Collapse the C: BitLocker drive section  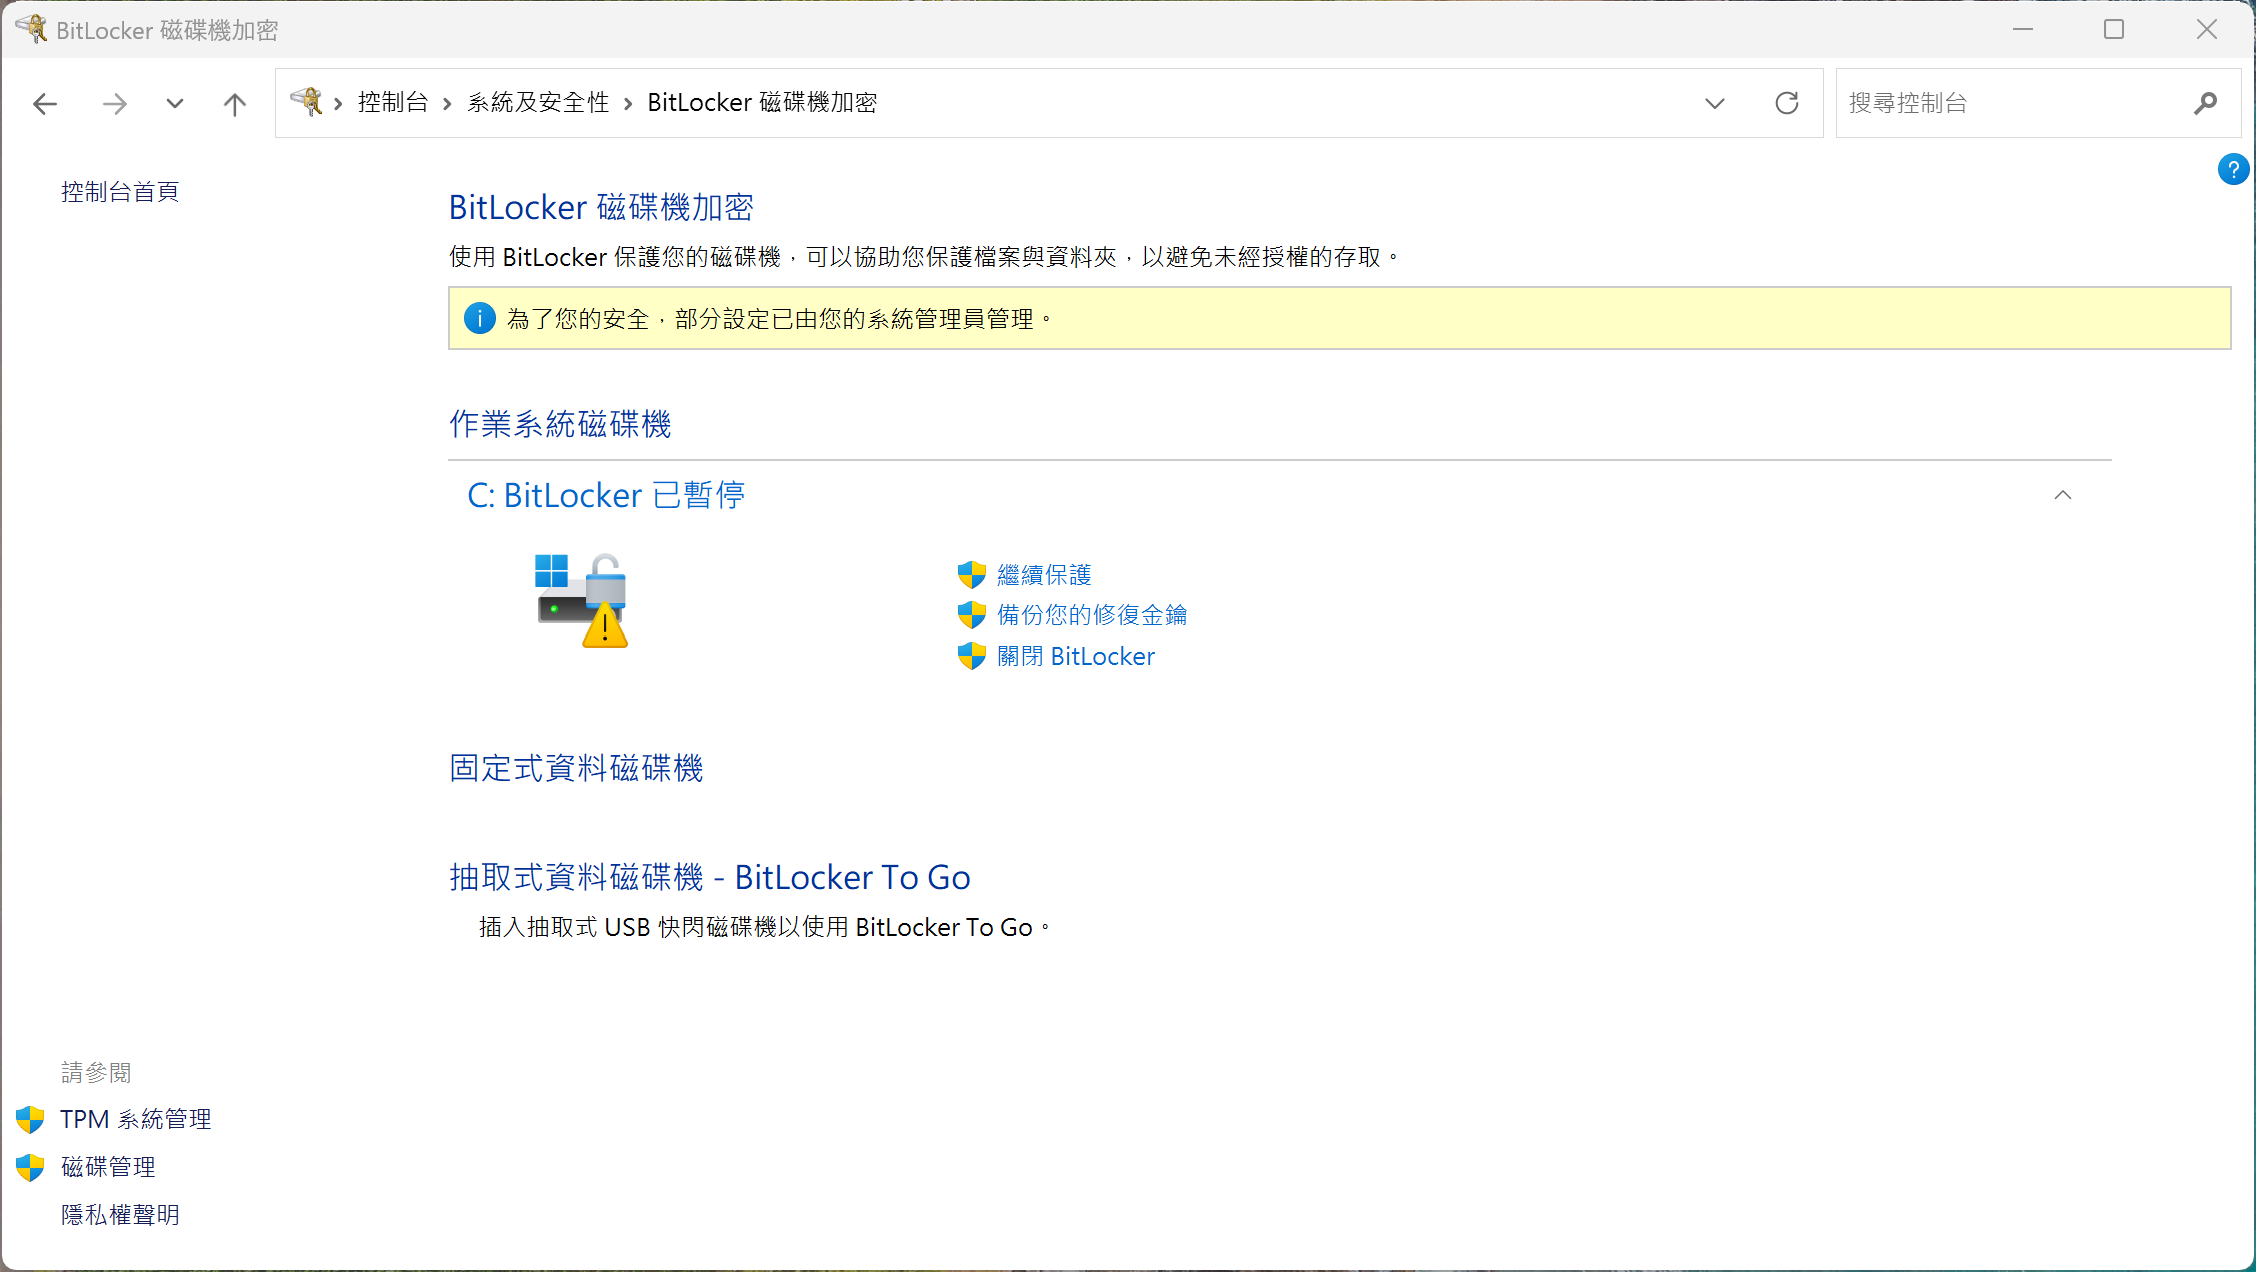2062,495
